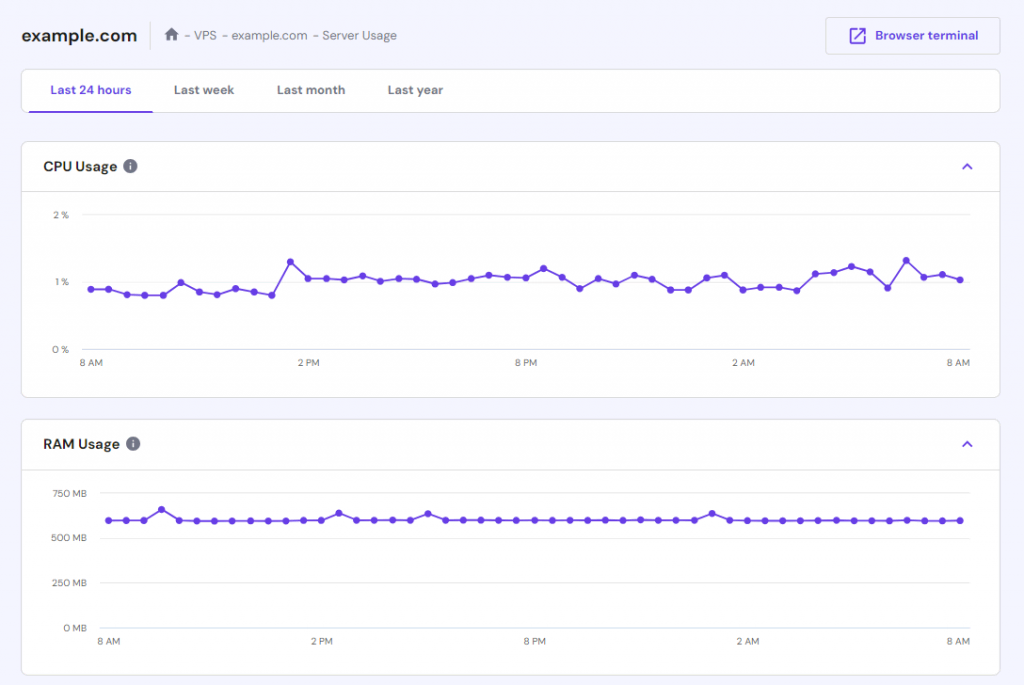Click the RAM peak point before 2 AM
This screenshot has width=1024, height=685.
pyautogui.click(x=712, y=514)
